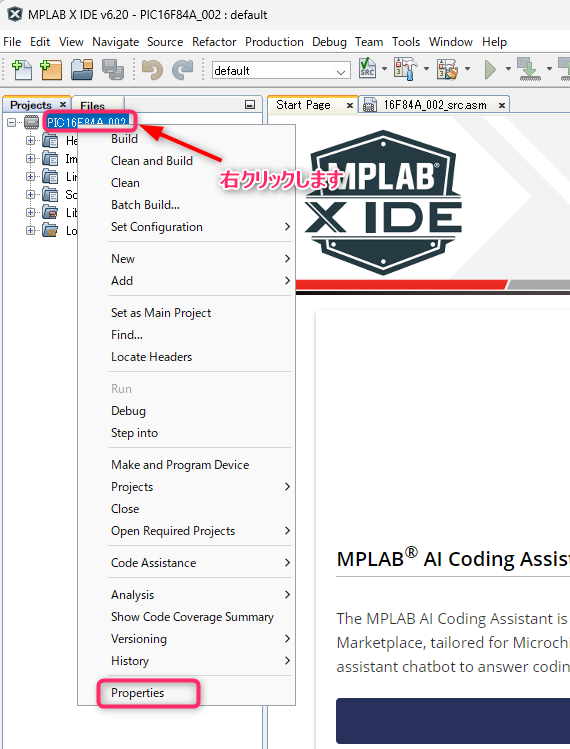Open the Set Configuration submenu

pos(186,227)
